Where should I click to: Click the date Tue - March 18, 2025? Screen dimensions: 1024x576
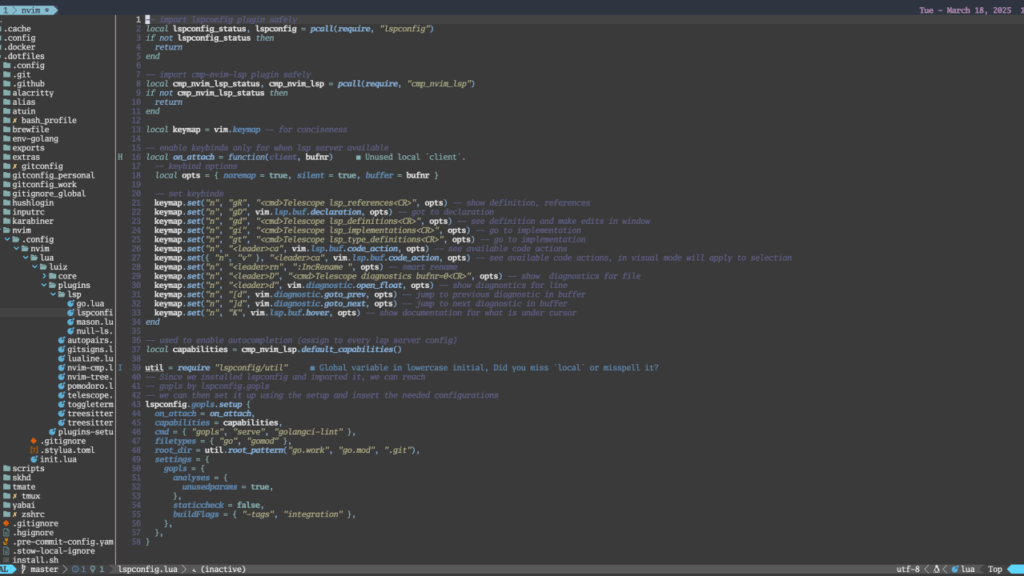coord(965,10)
